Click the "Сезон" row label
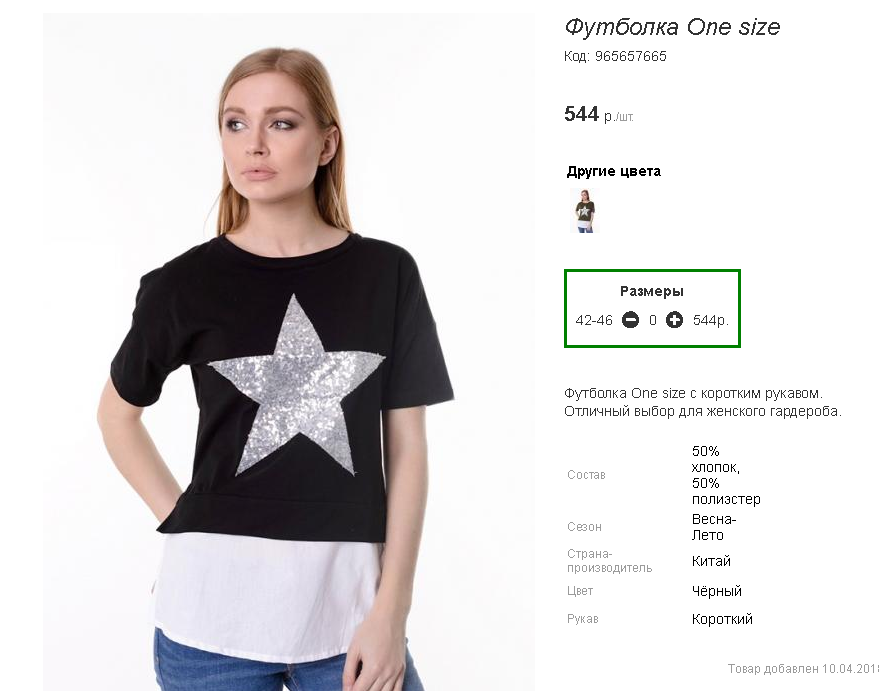 (584, 527)
